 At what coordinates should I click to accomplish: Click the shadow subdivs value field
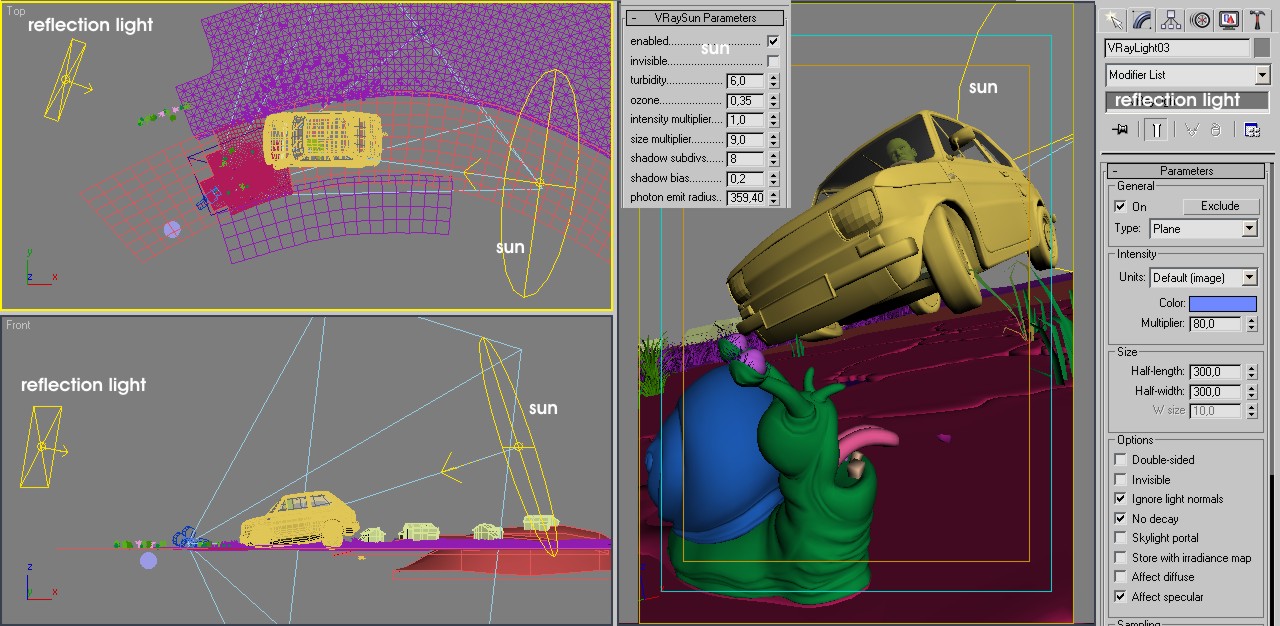pos(746,159)
